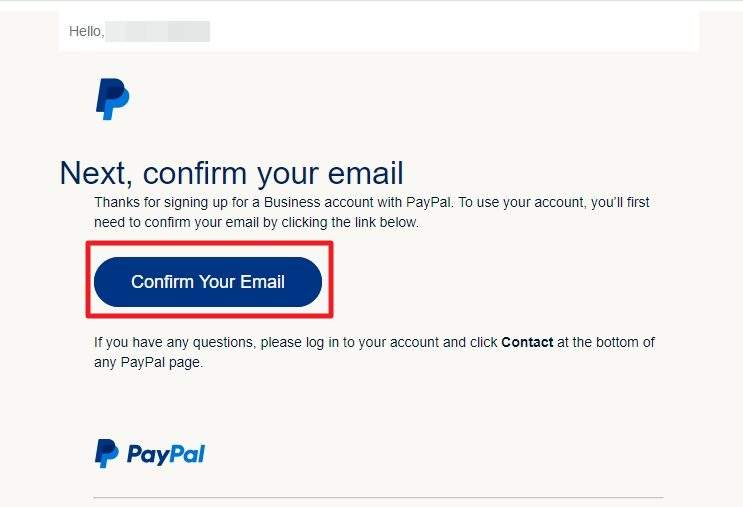Click the phrase "at the bottom of"
The width and height of the screenshot is (743, 507).
pyautogui.click(x=606, y=342)
